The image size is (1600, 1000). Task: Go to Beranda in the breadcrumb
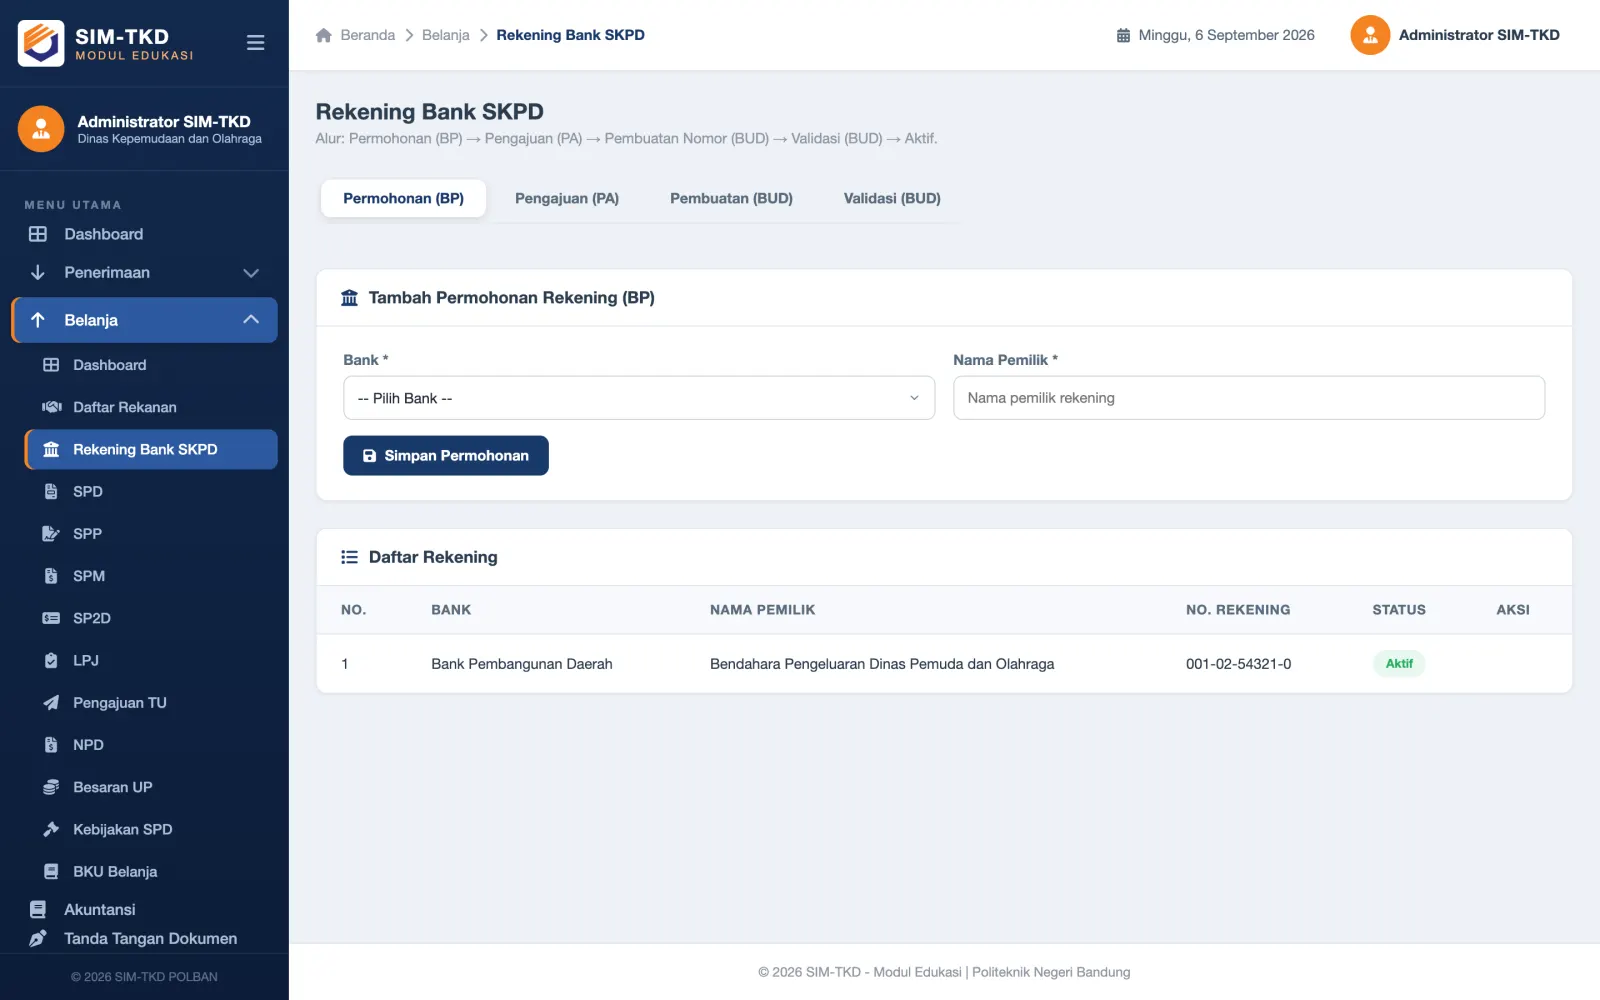tap(367, 35)
